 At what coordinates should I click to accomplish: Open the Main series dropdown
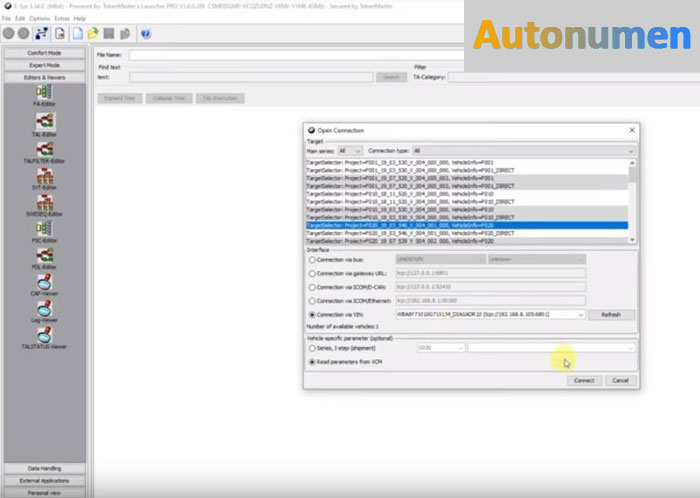pos(350,151)
